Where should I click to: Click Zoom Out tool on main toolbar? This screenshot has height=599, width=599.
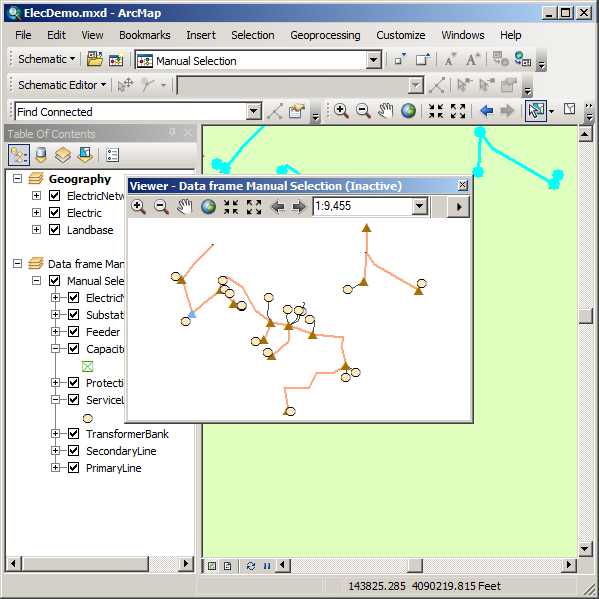click(363, 111)
